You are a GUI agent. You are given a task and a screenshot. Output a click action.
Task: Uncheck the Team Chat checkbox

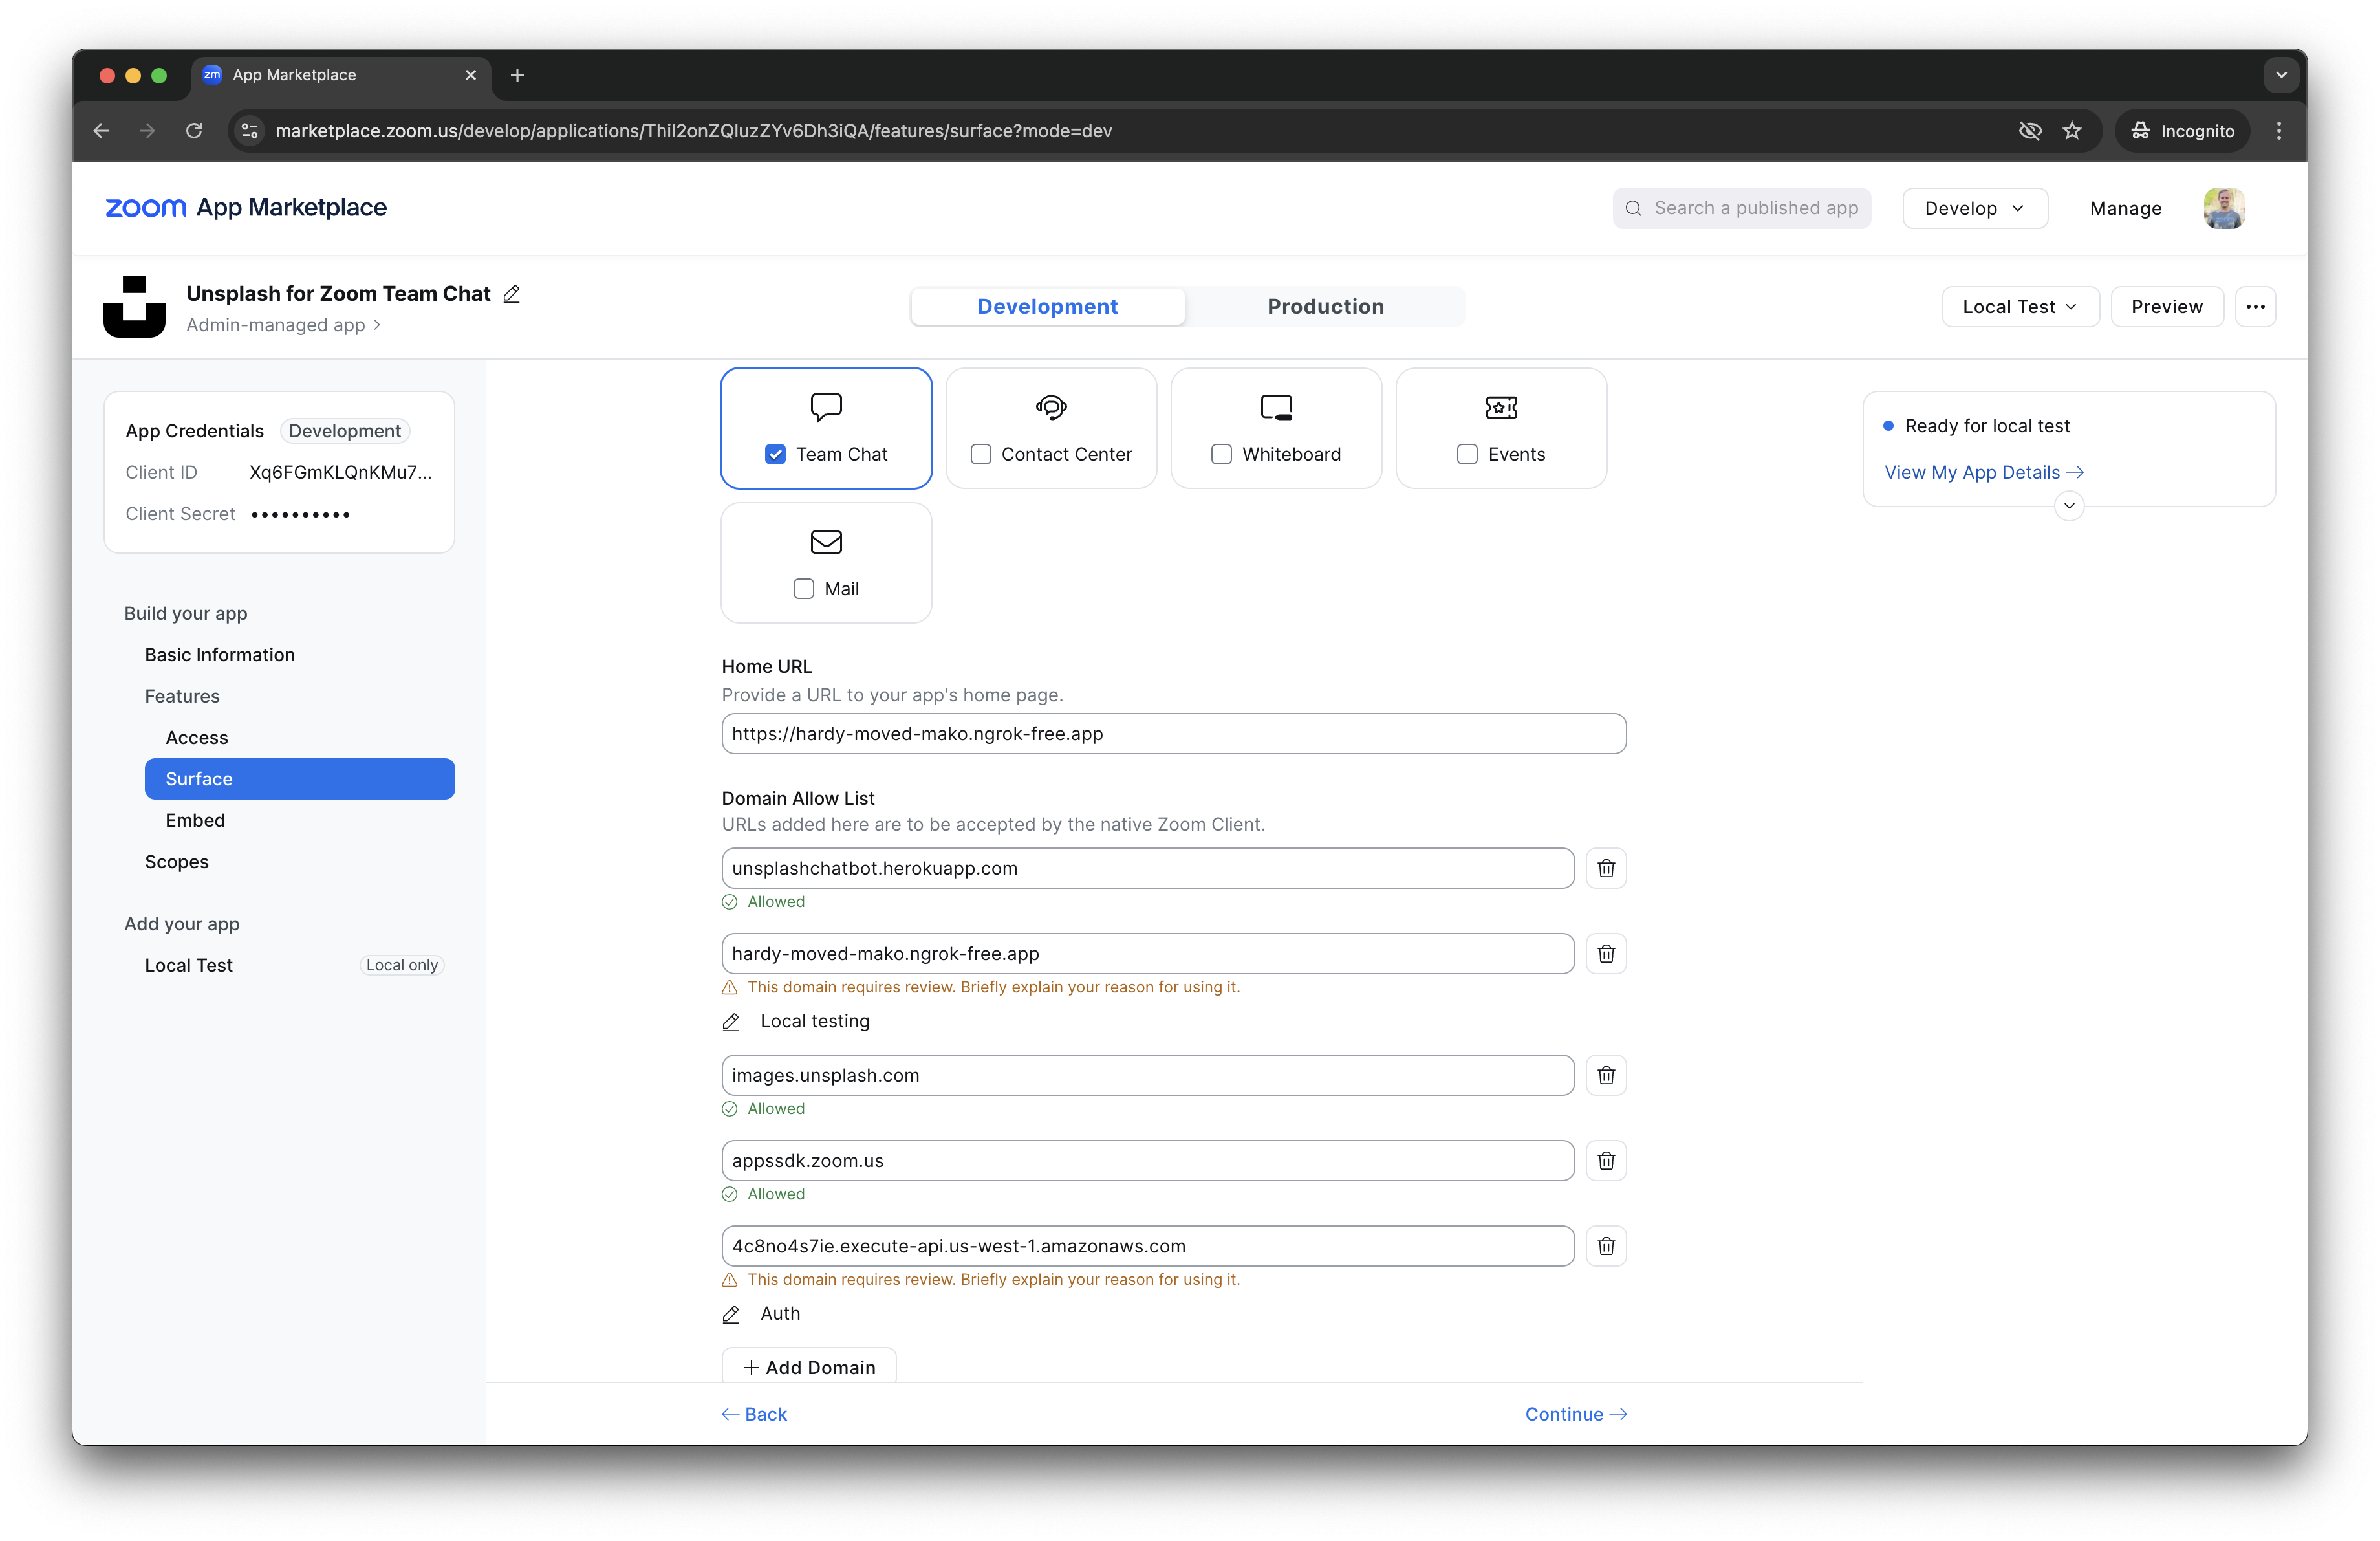pyautogui.click(x=775, y=454)
